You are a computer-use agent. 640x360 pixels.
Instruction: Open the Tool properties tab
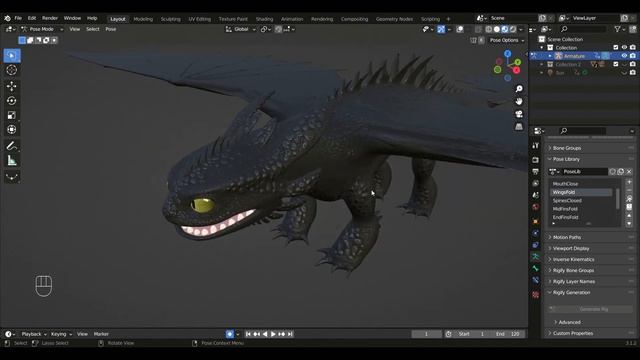(x=536, y=146)
